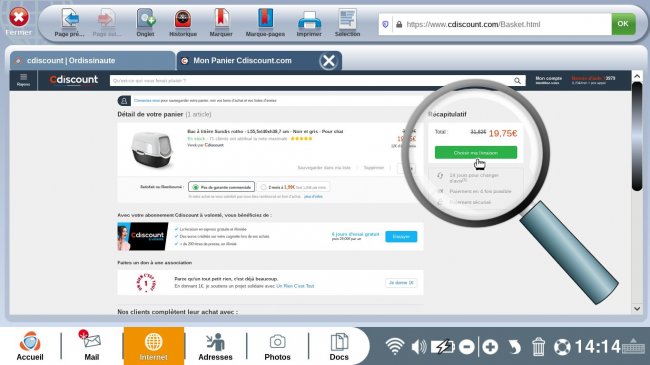Select Pas de garantie commerciale option
This screenshot has width=650, height=365.
[221, 187]
